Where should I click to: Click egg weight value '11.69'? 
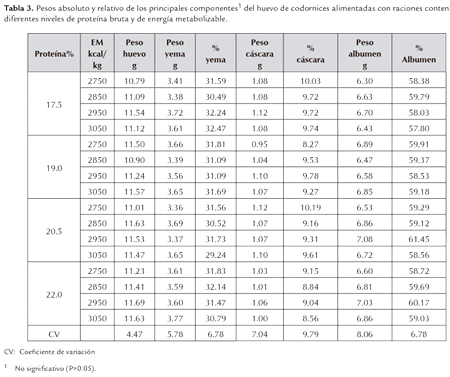[x=134, y=303]
